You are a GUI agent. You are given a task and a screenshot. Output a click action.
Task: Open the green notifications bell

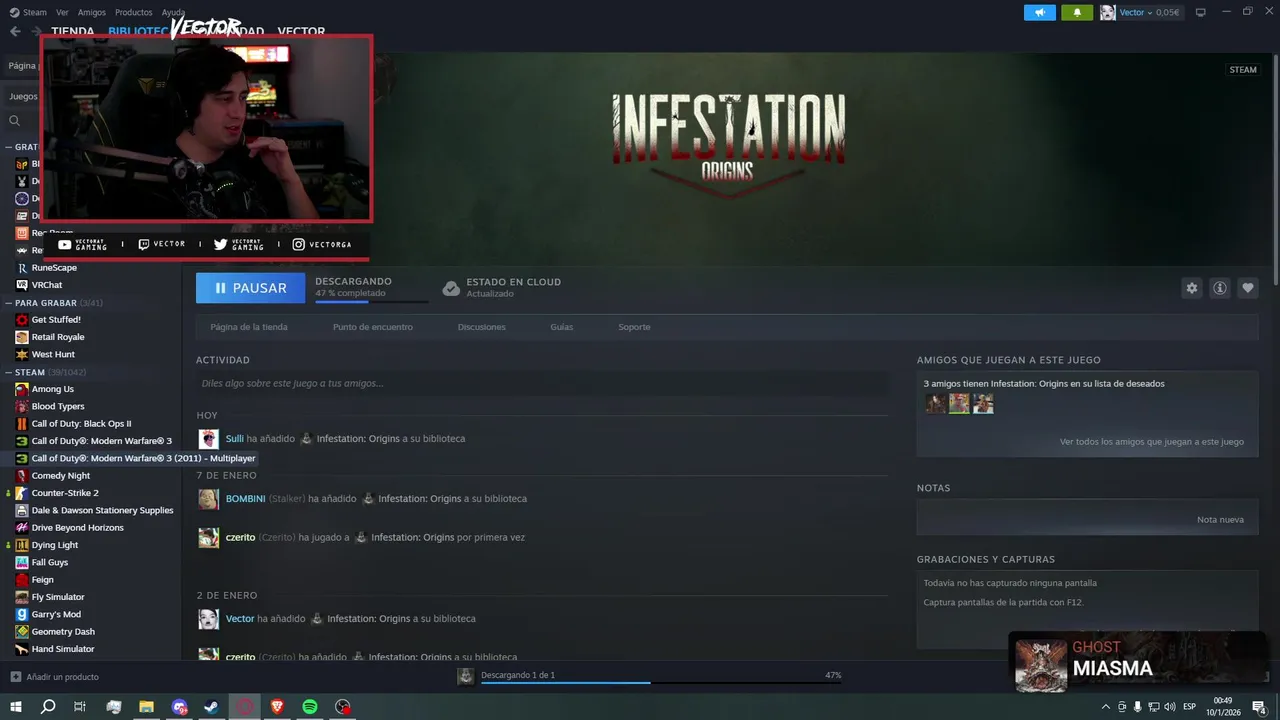click(x=1077, y=12)
